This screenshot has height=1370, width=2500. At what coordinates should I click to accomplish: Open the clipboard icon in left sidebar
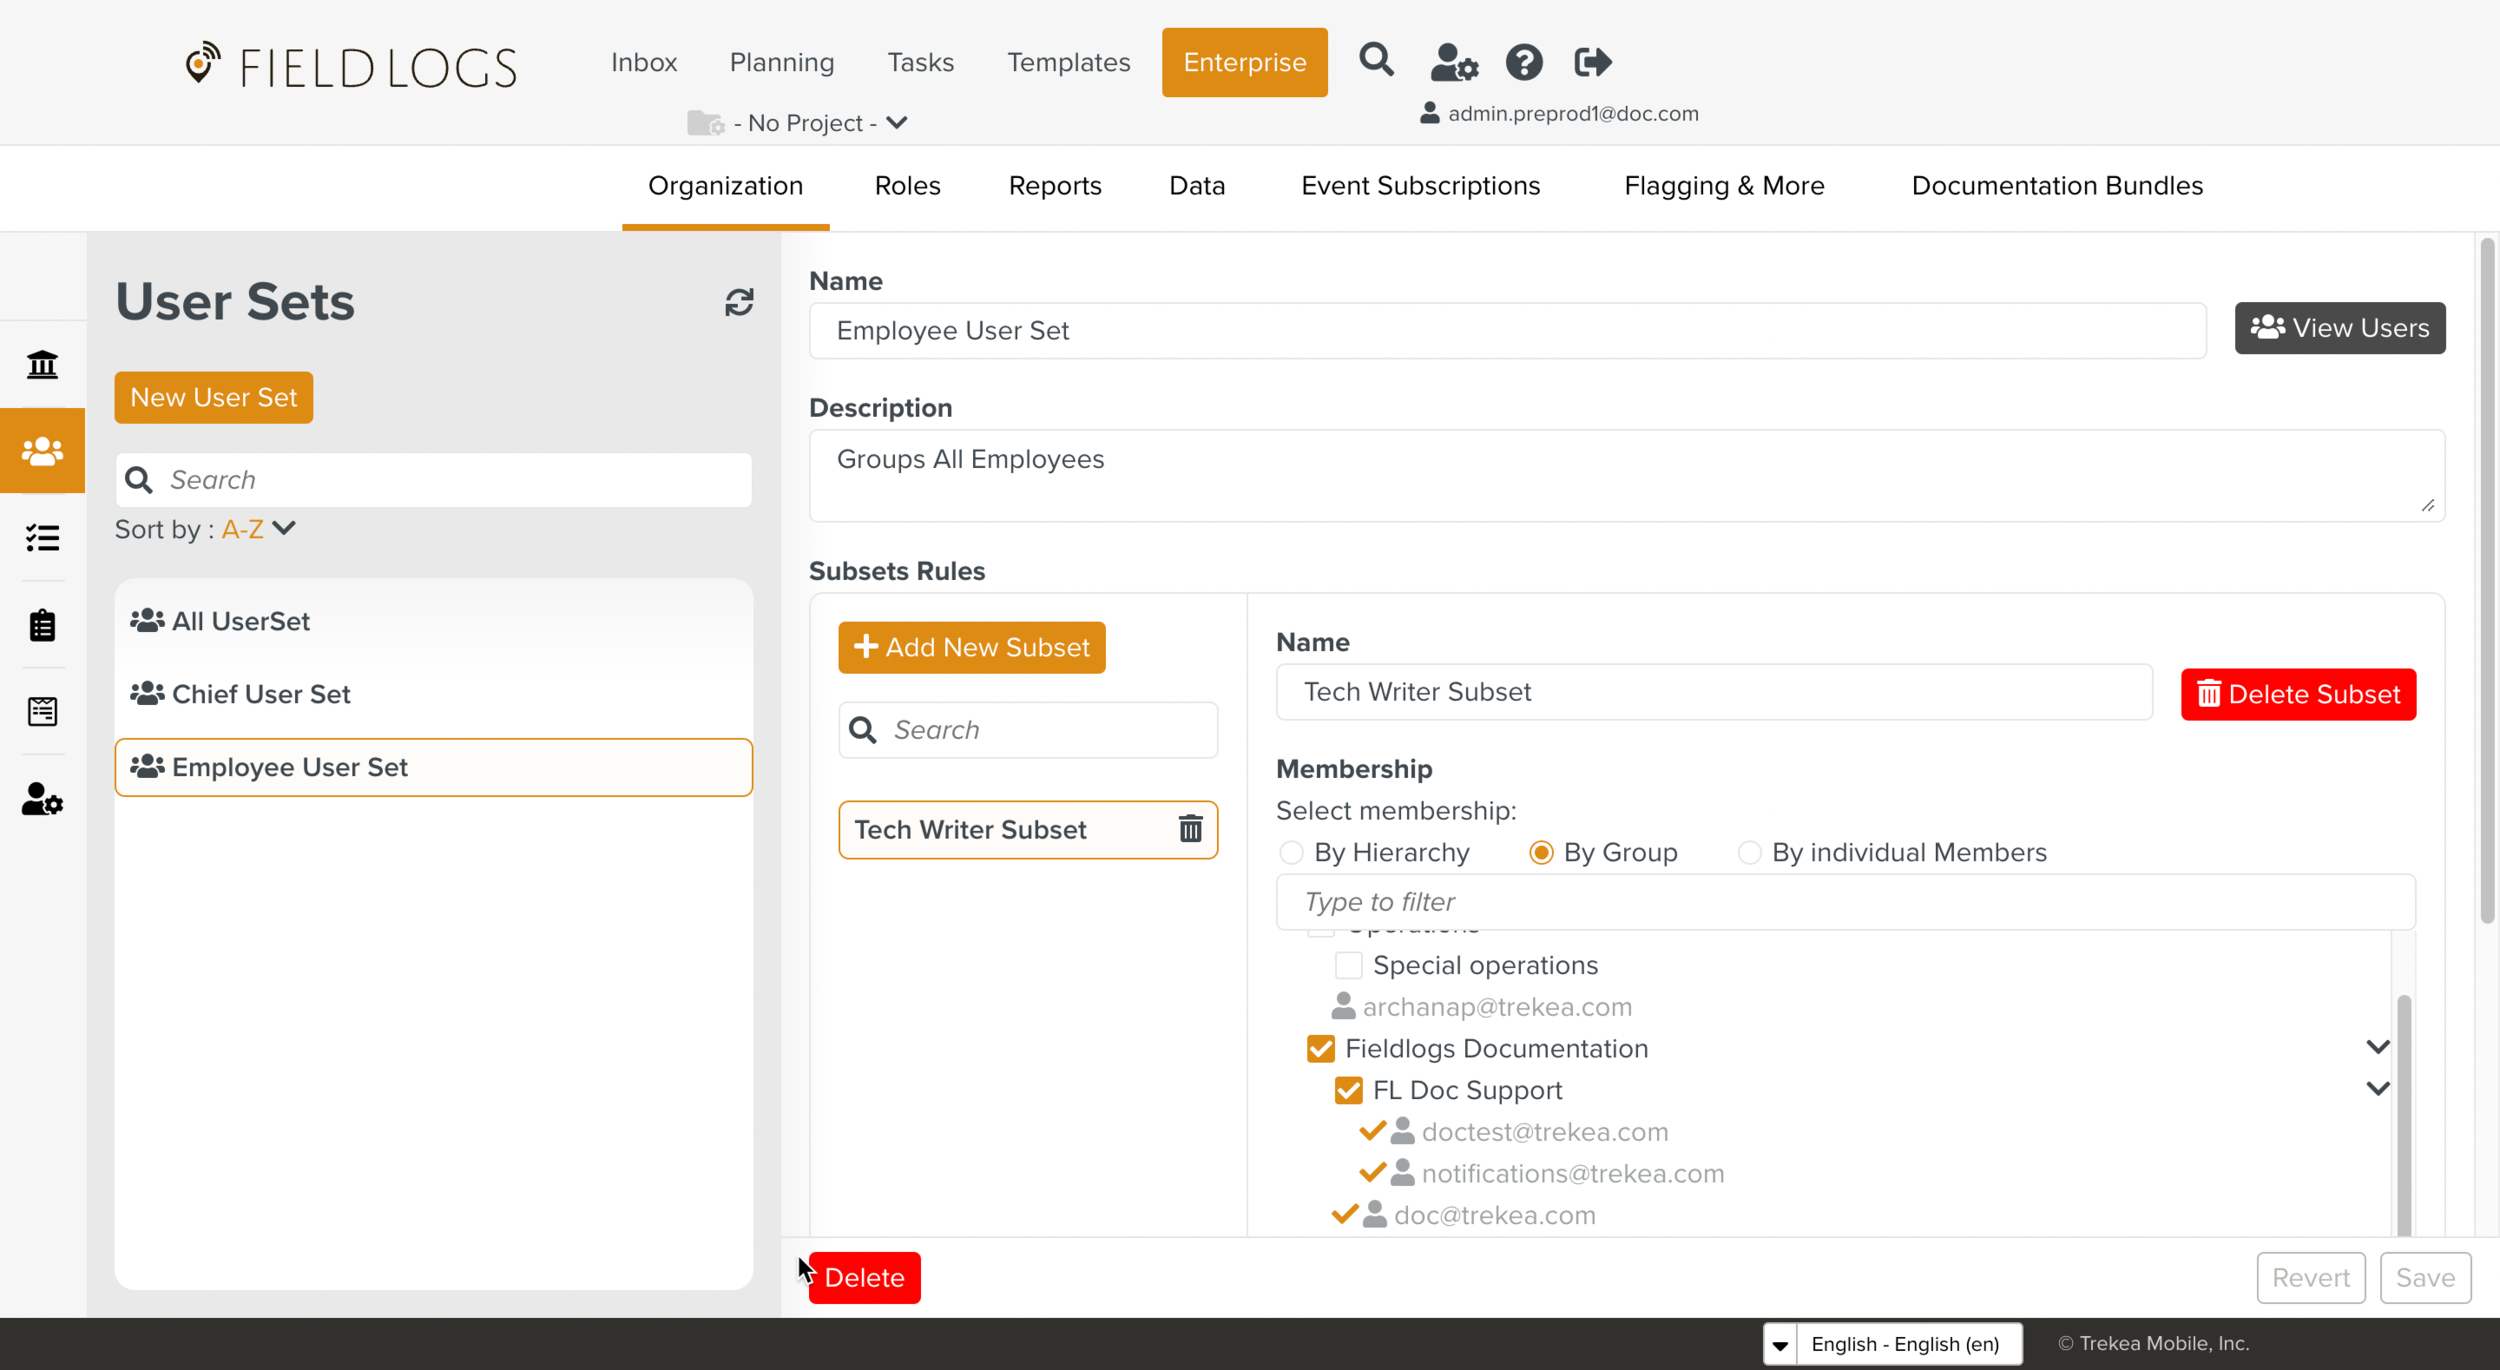42,625
